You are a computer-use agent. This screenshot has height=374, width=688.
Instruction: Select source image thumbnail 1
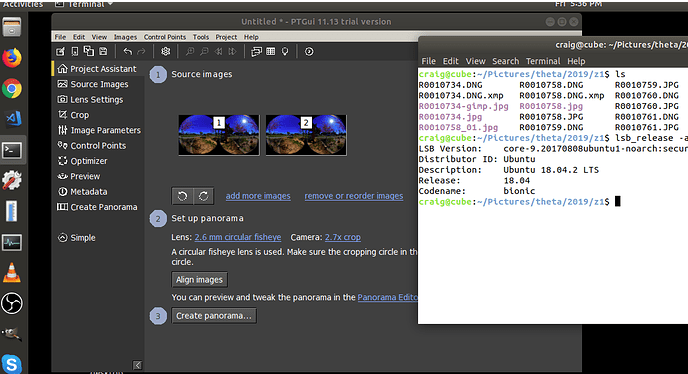point(219,135)
